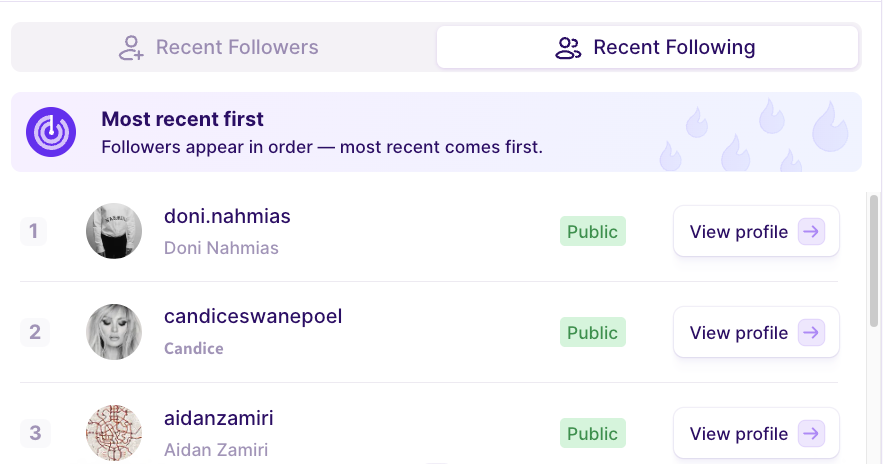Click the people icon beside Recent Following
883x464 pixels.
[568, 48]
